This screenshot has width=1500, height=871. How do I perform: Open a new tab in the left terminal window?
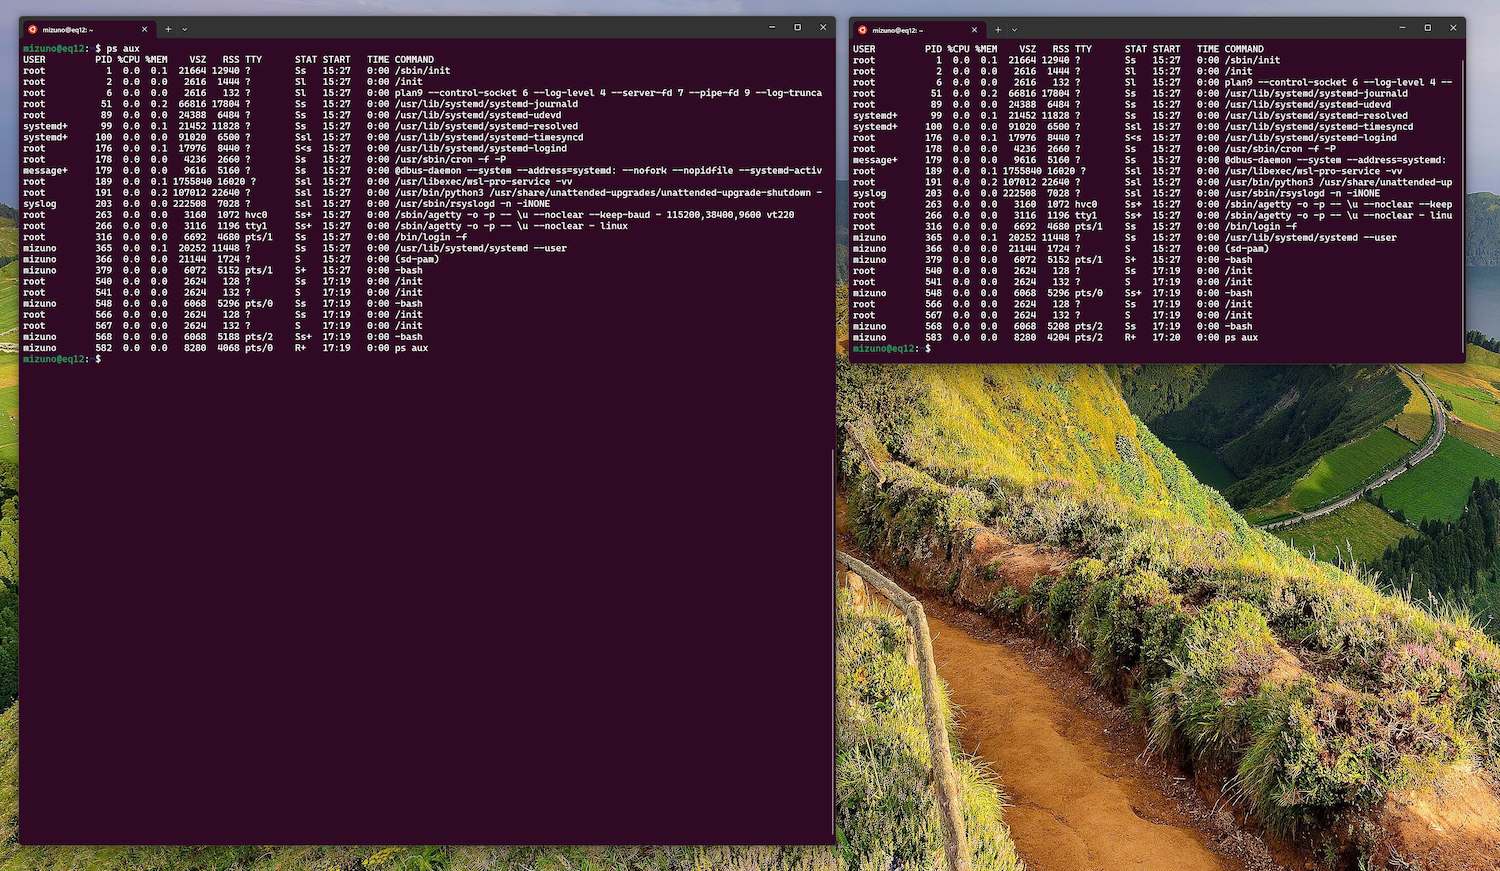(168, 29)
